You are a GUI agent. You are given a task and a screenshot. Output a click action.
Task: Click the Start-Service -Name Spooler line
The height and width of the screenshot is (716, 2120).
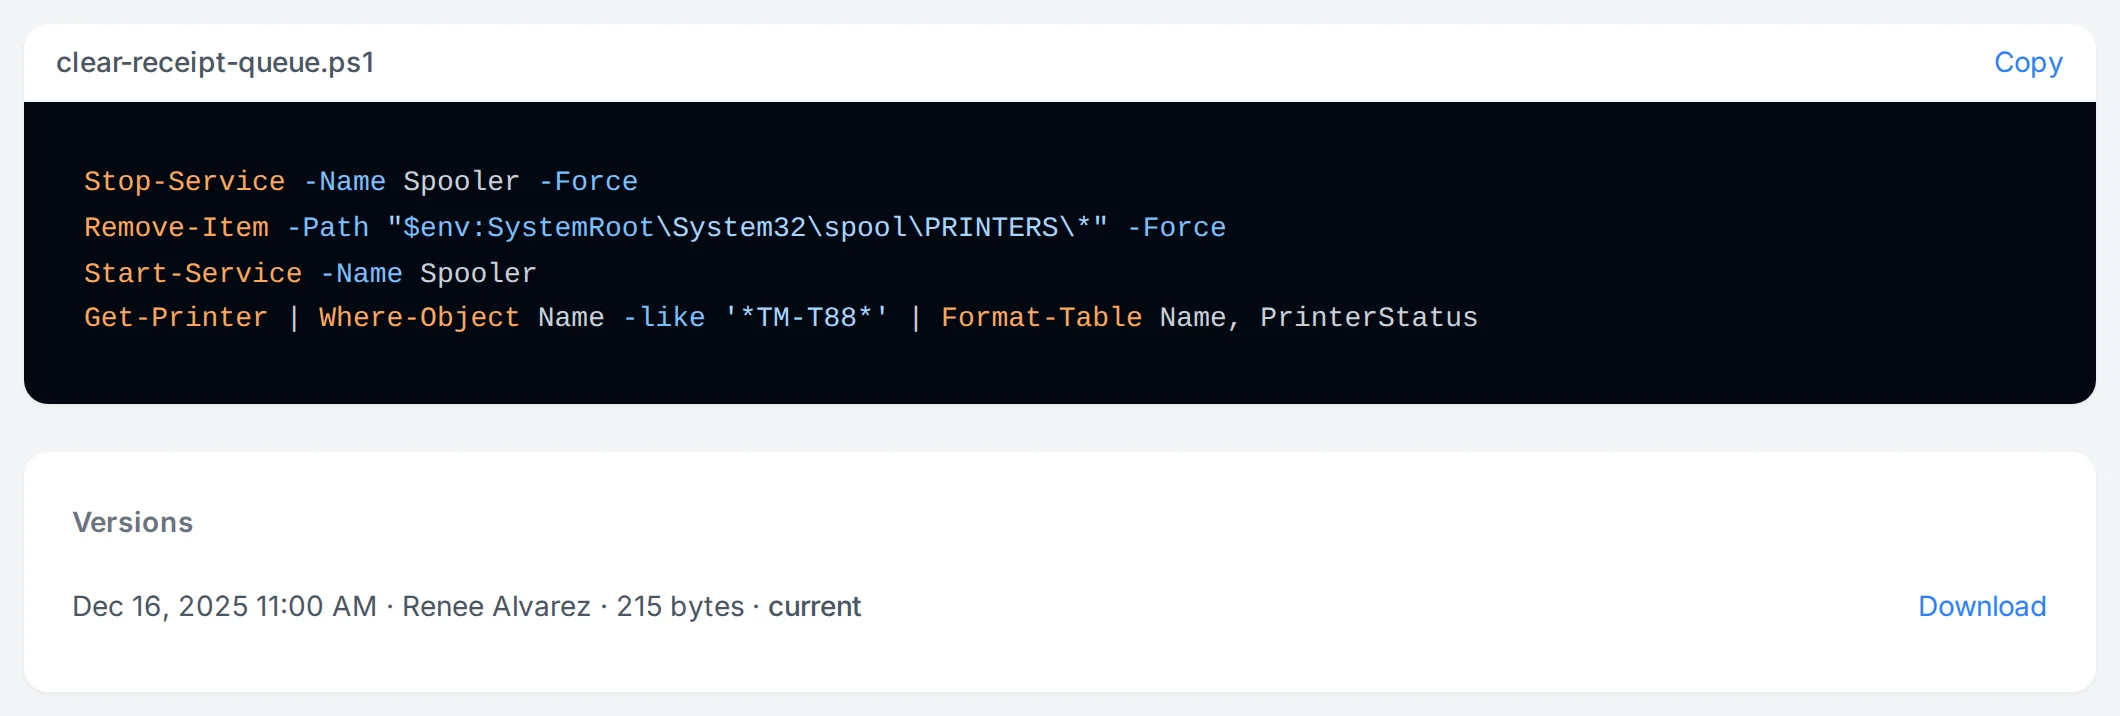click(x=310, y=273)
